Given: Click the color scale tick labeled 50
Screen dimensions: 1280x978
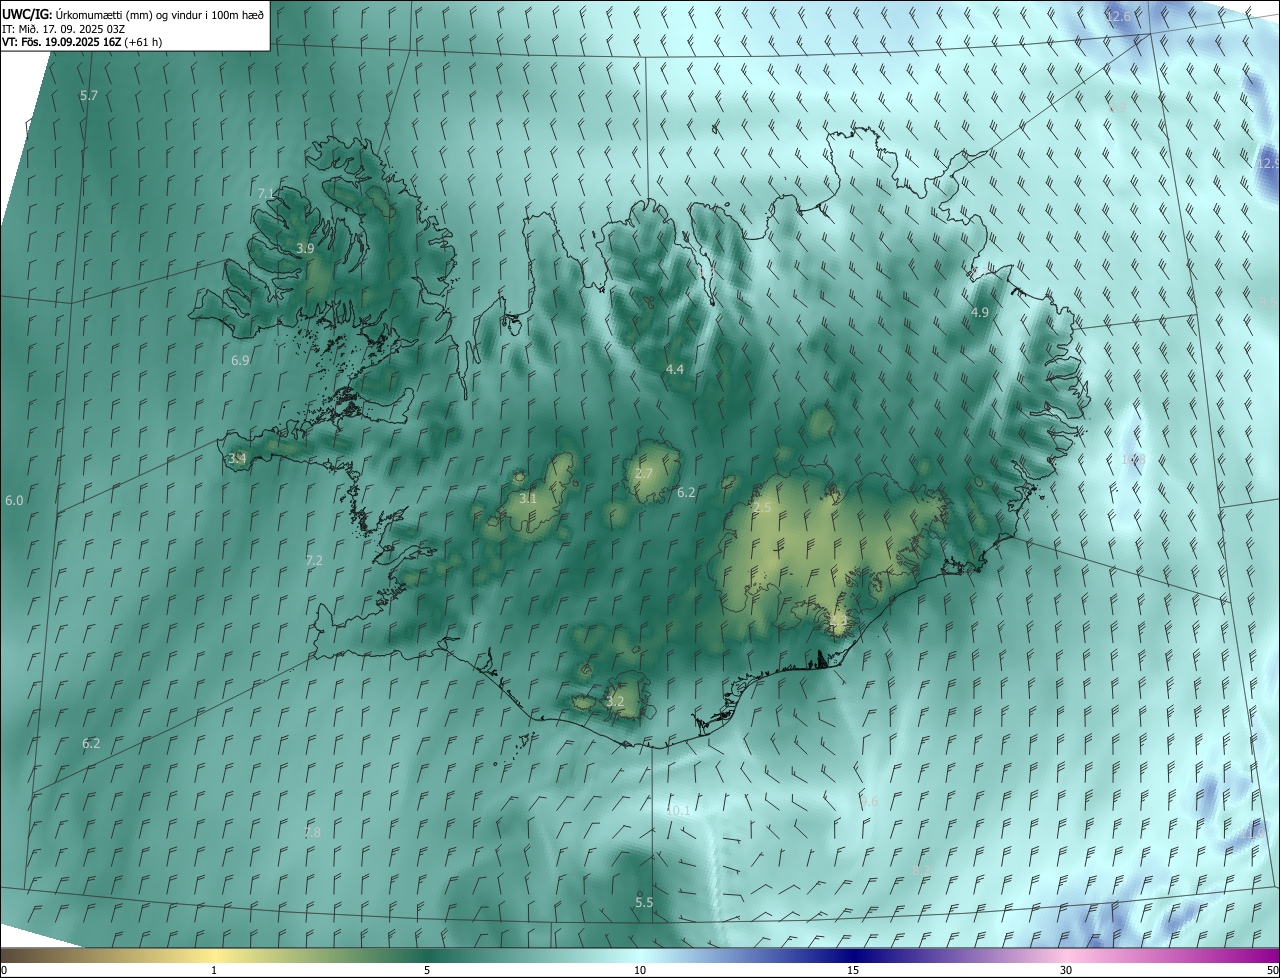Looking at the screenshot, I should (1272, 970).
